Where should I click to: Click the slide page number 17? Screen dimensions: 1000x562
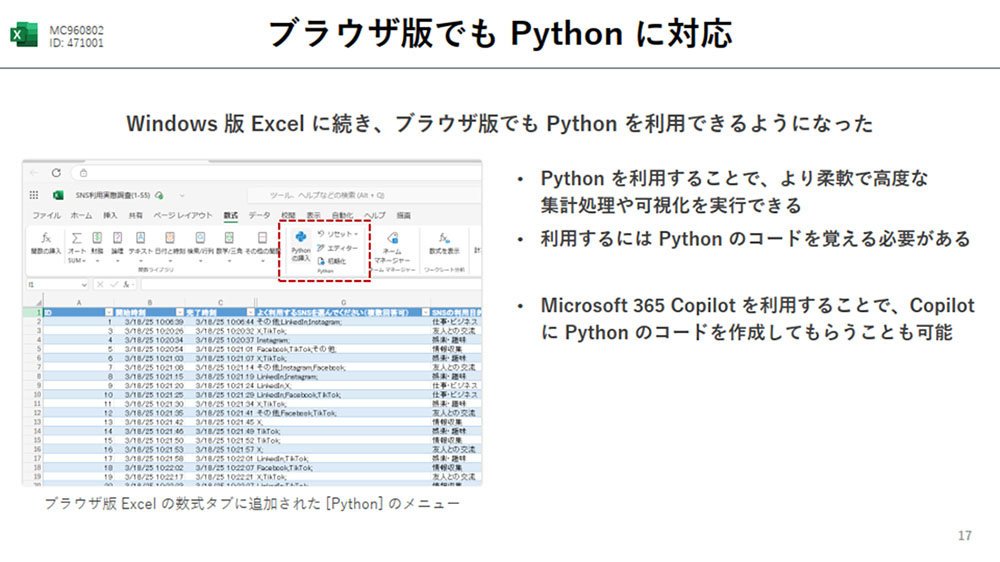[x=965, y=535]
